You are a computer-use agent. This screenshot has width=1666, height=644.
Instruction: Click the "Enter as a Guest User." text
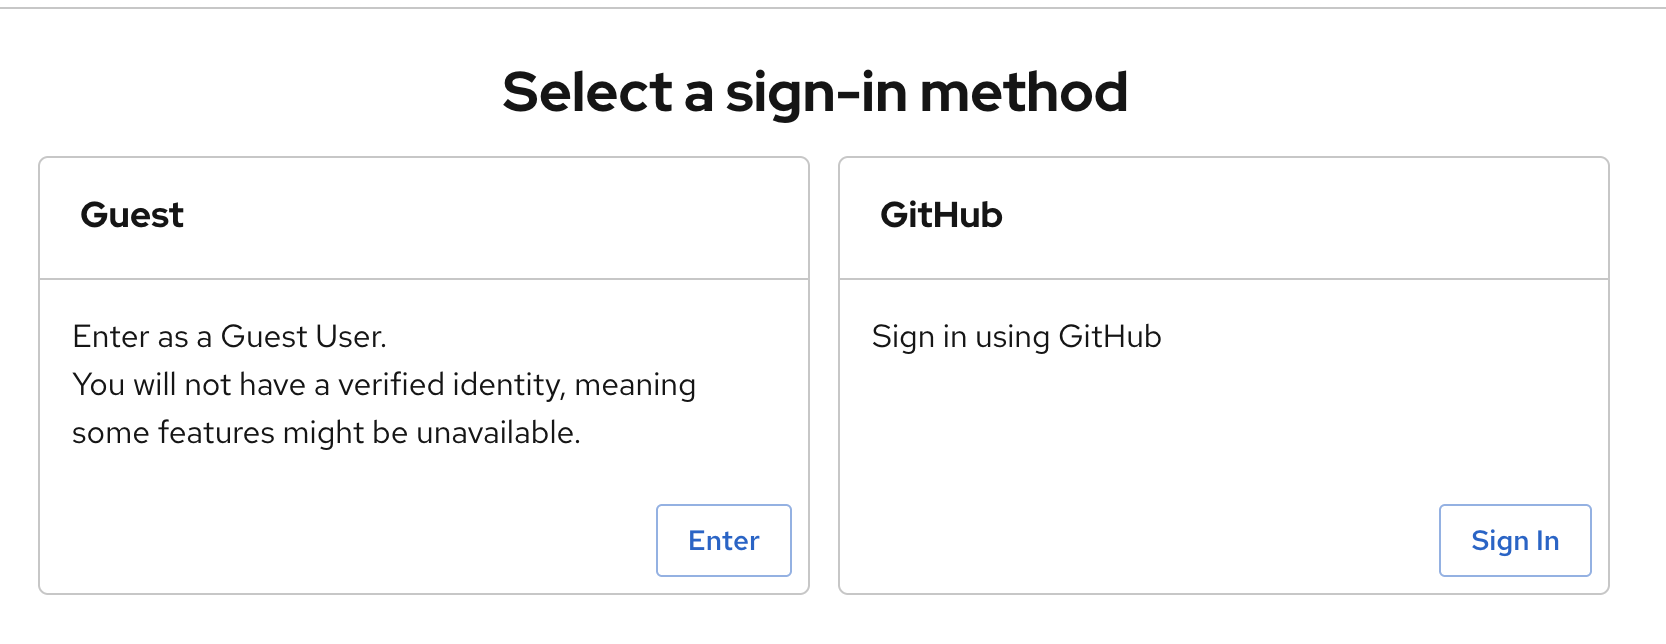point(229,337)
